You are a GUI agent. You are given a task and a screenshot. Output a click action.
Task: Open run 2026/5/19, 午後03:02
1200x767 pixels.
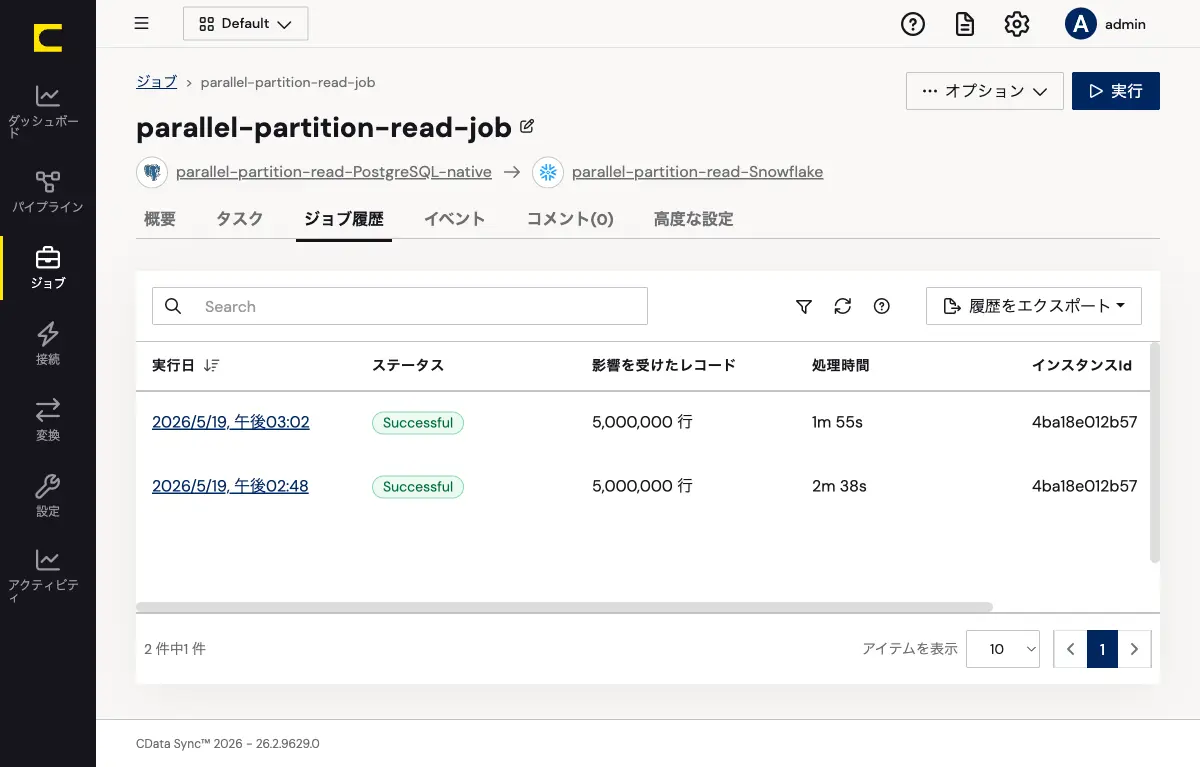[231, 423]
